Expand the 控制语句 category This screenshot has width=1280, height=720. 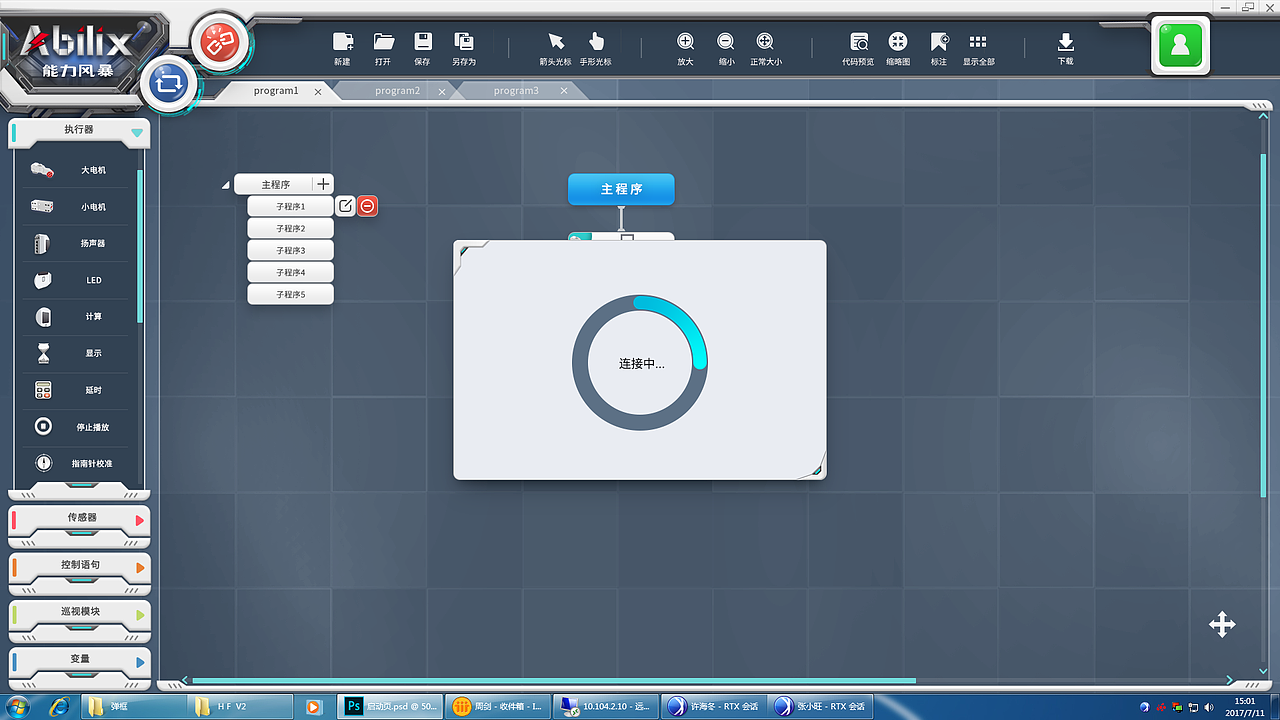click(140, 568)
